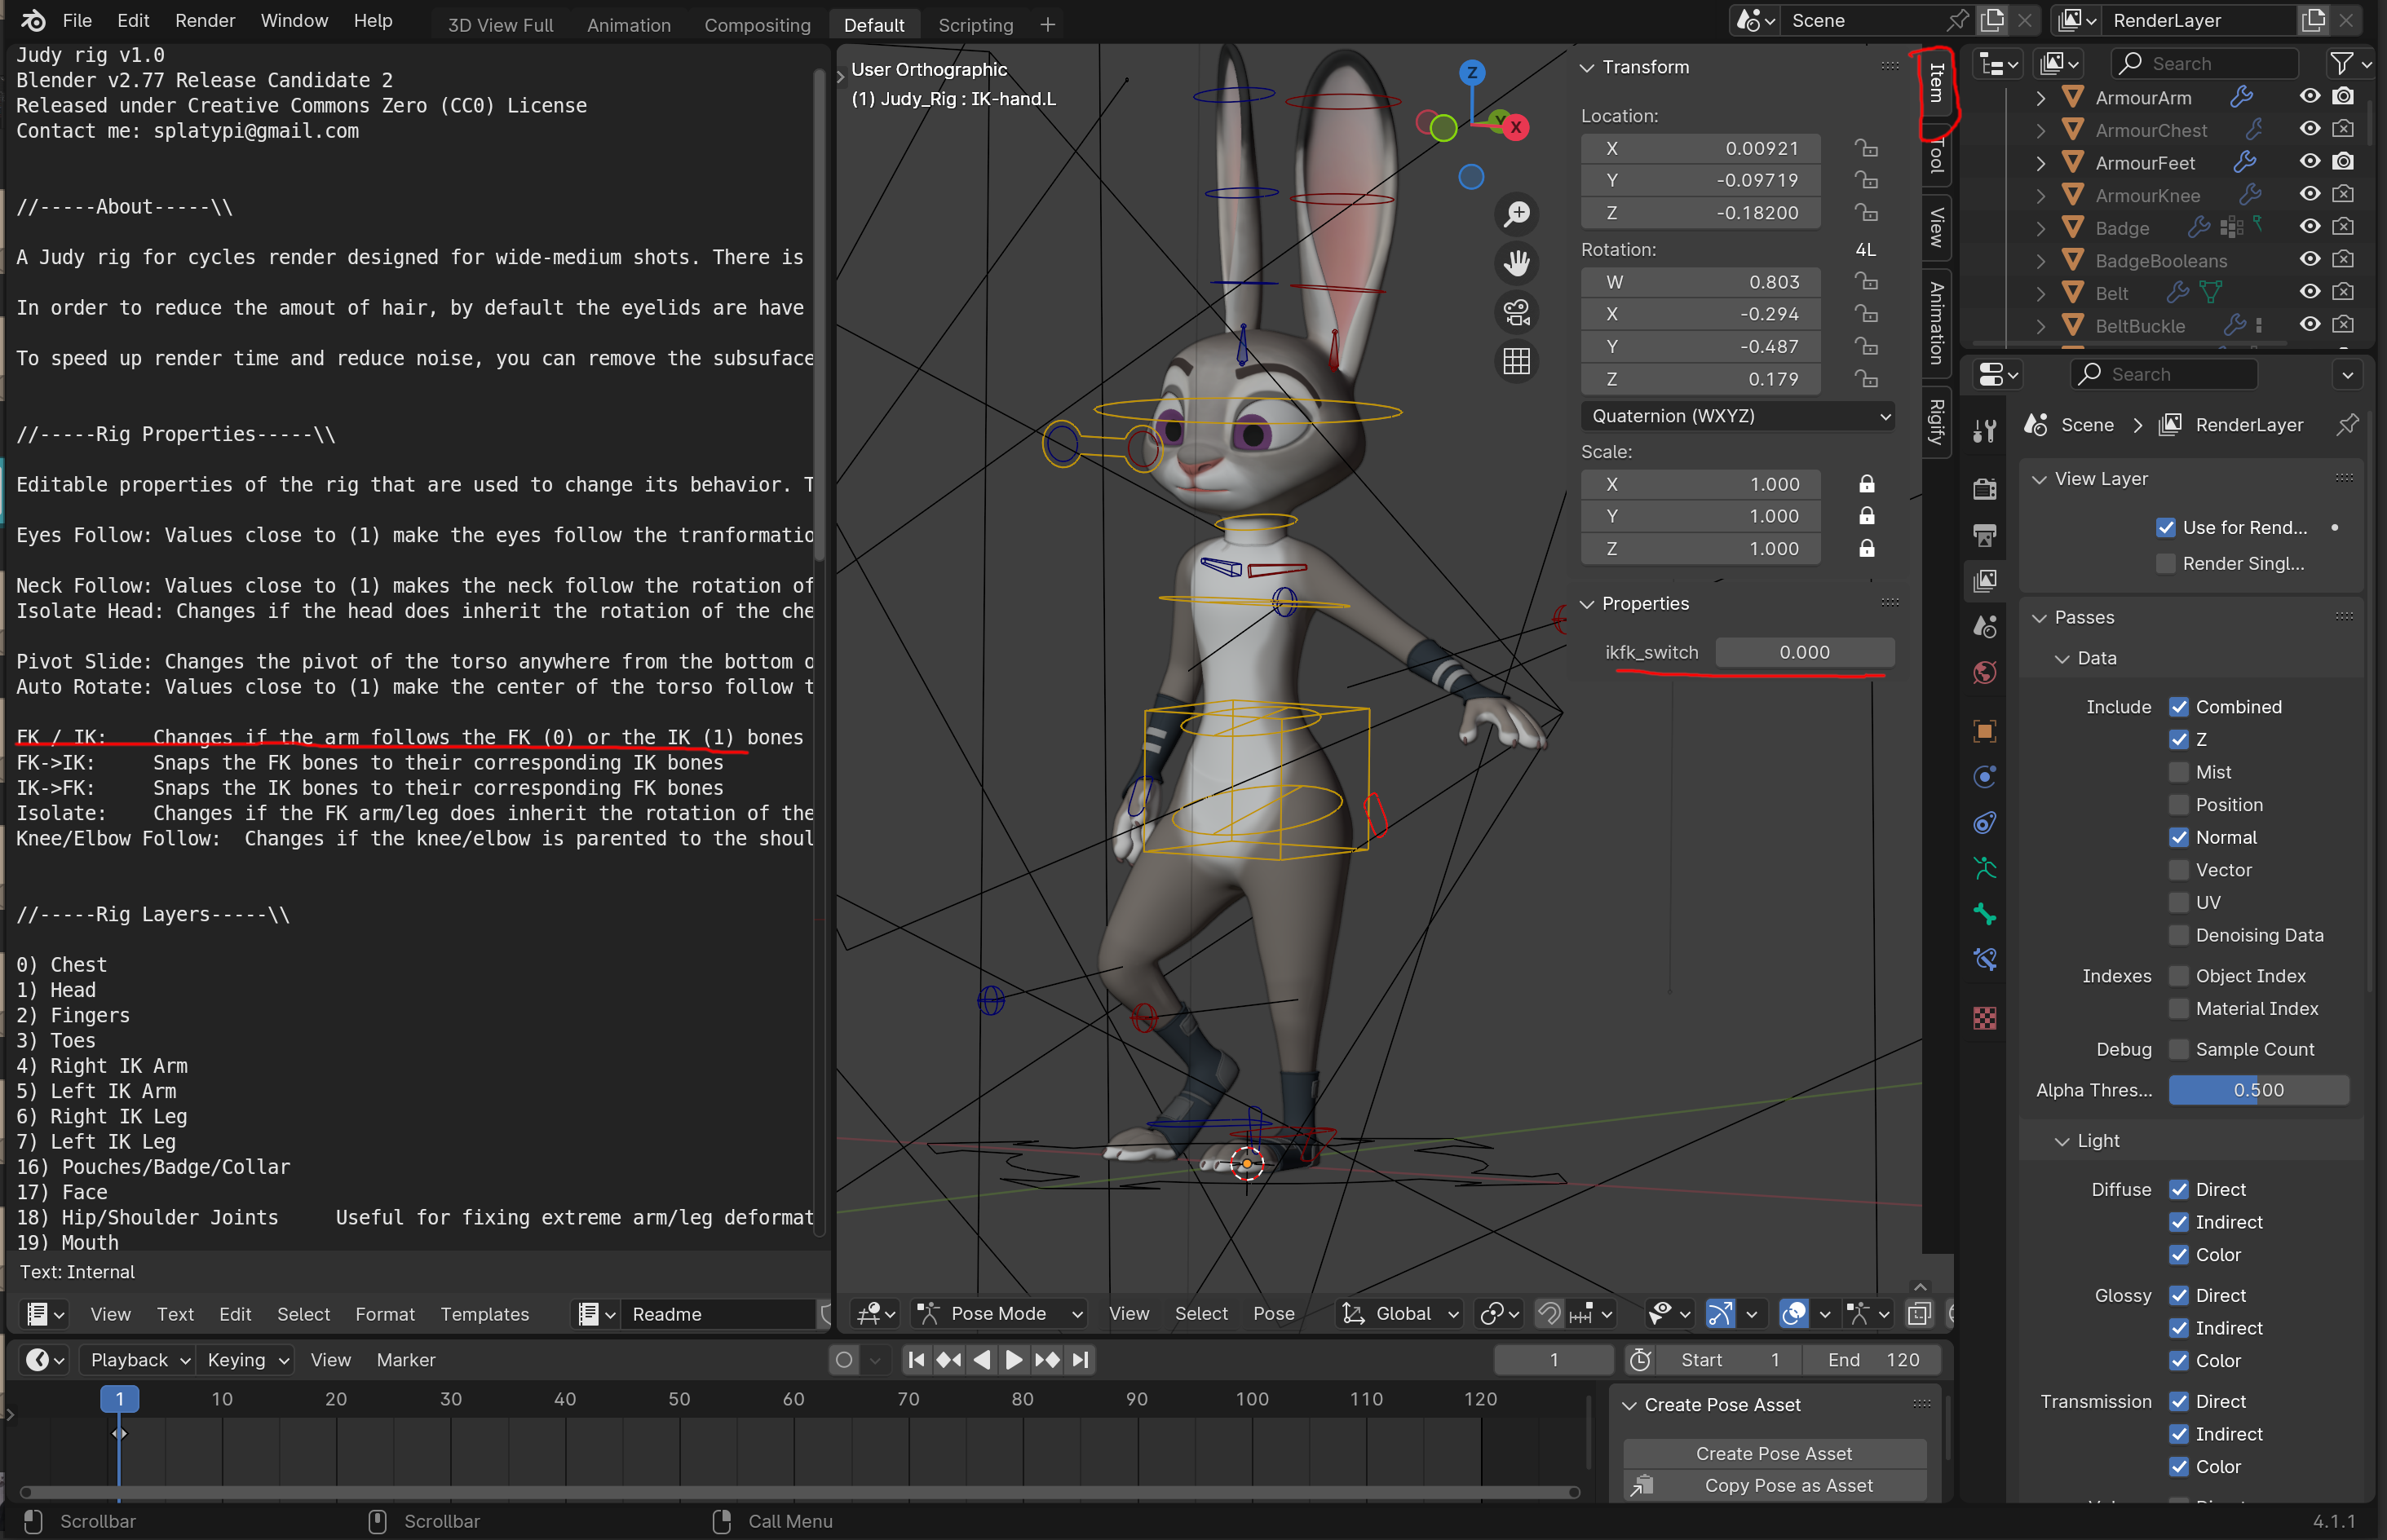The width and height of the screenshot is (2387, 1540).
Task: Switch to the Animation workspace tab
Action: (x=628, y=25)
